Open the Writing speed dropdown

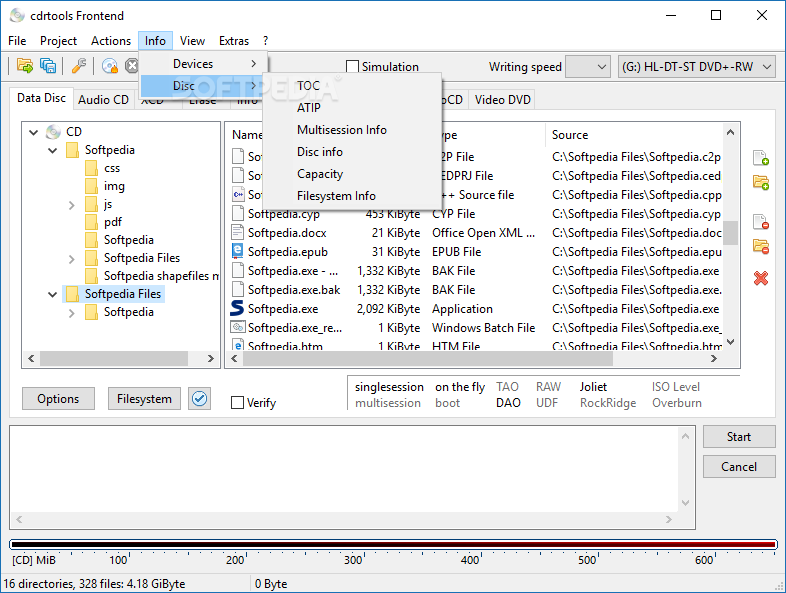pyautogui.click(x=587, y=67)
